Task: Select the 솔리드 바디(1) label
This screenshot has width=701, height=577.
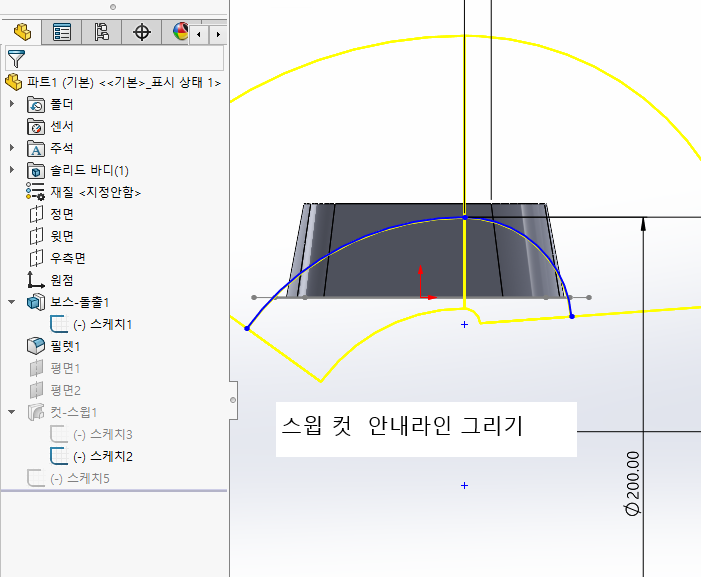Action: tap(89, 170)
